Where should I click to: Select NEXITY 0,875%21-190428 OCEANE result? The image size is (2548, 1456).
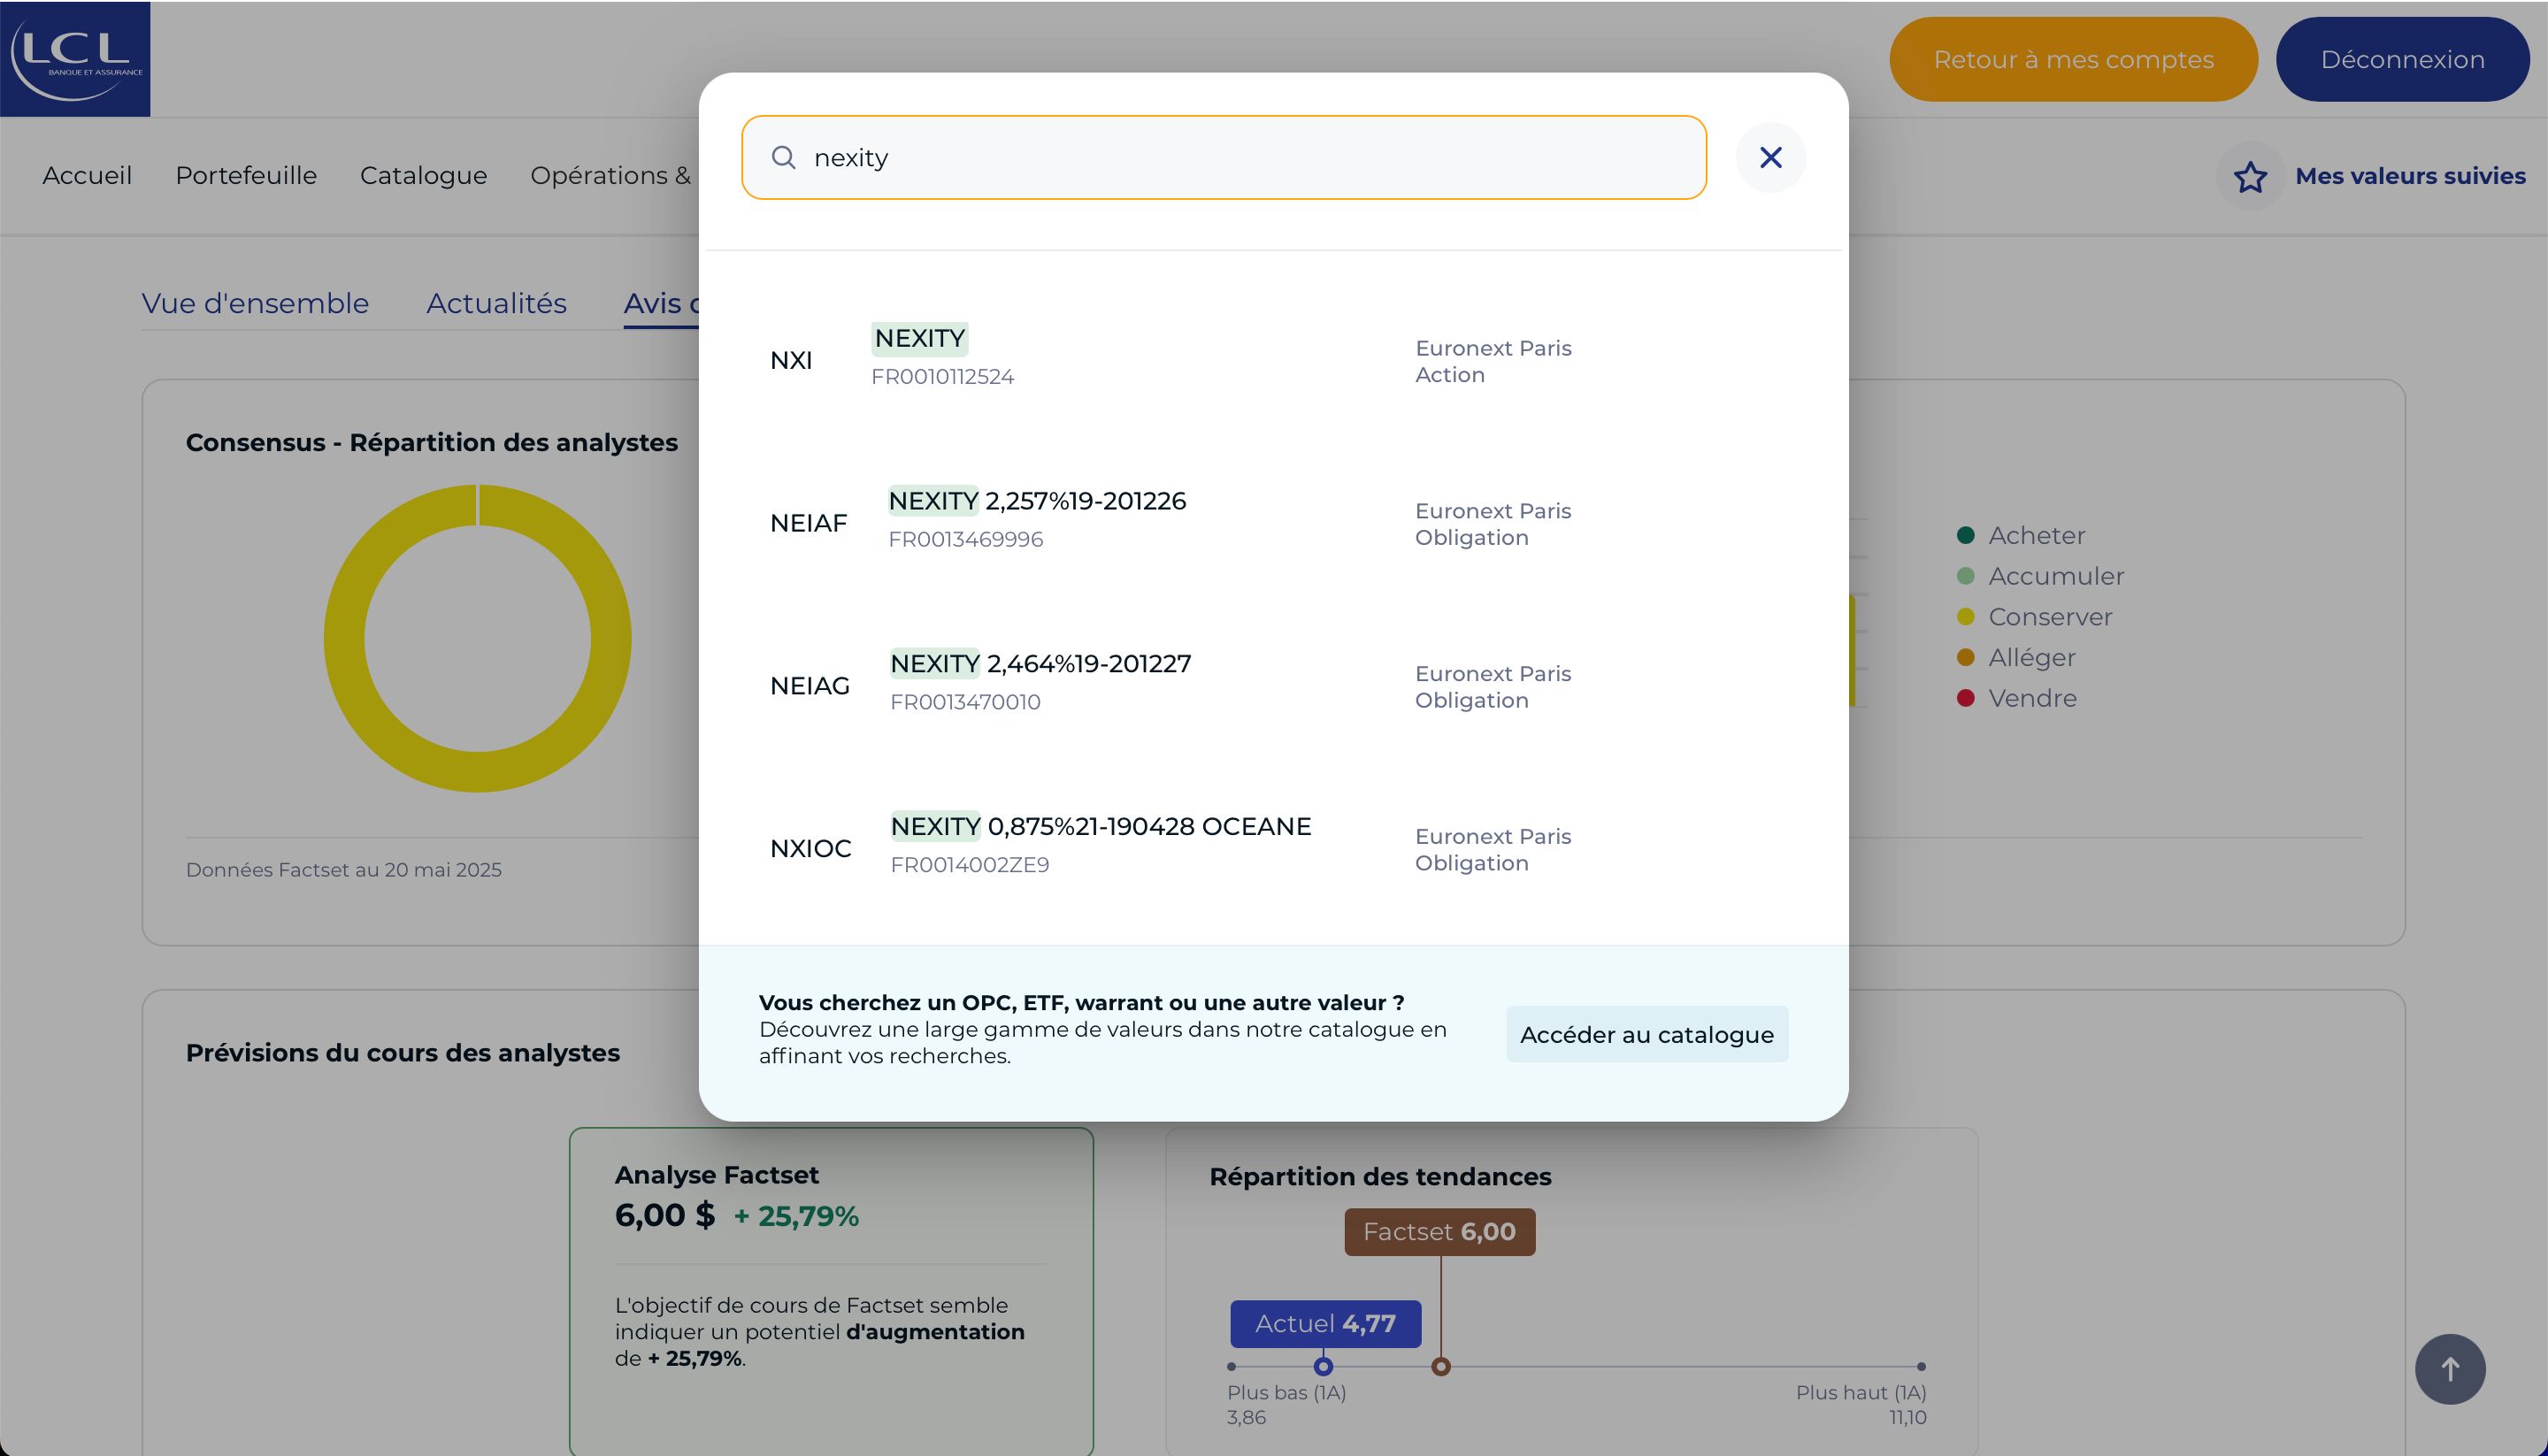1273,848
